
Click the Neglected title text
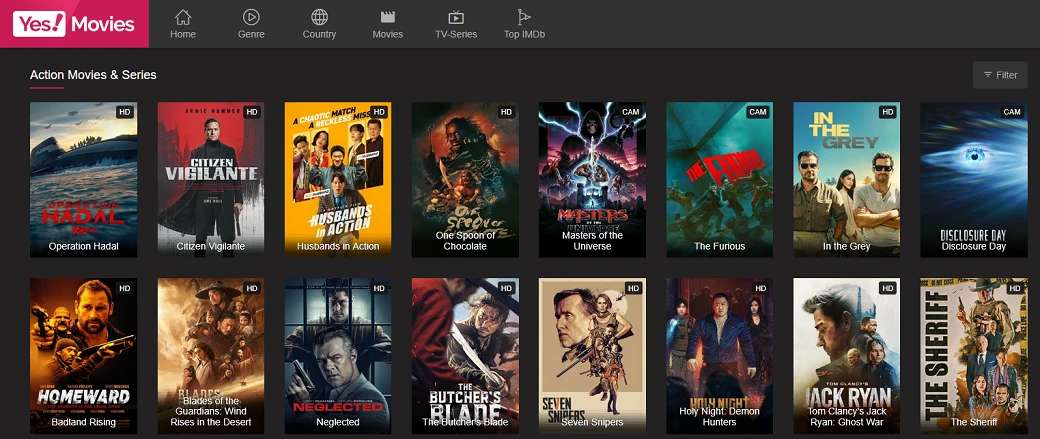[338, 422]
